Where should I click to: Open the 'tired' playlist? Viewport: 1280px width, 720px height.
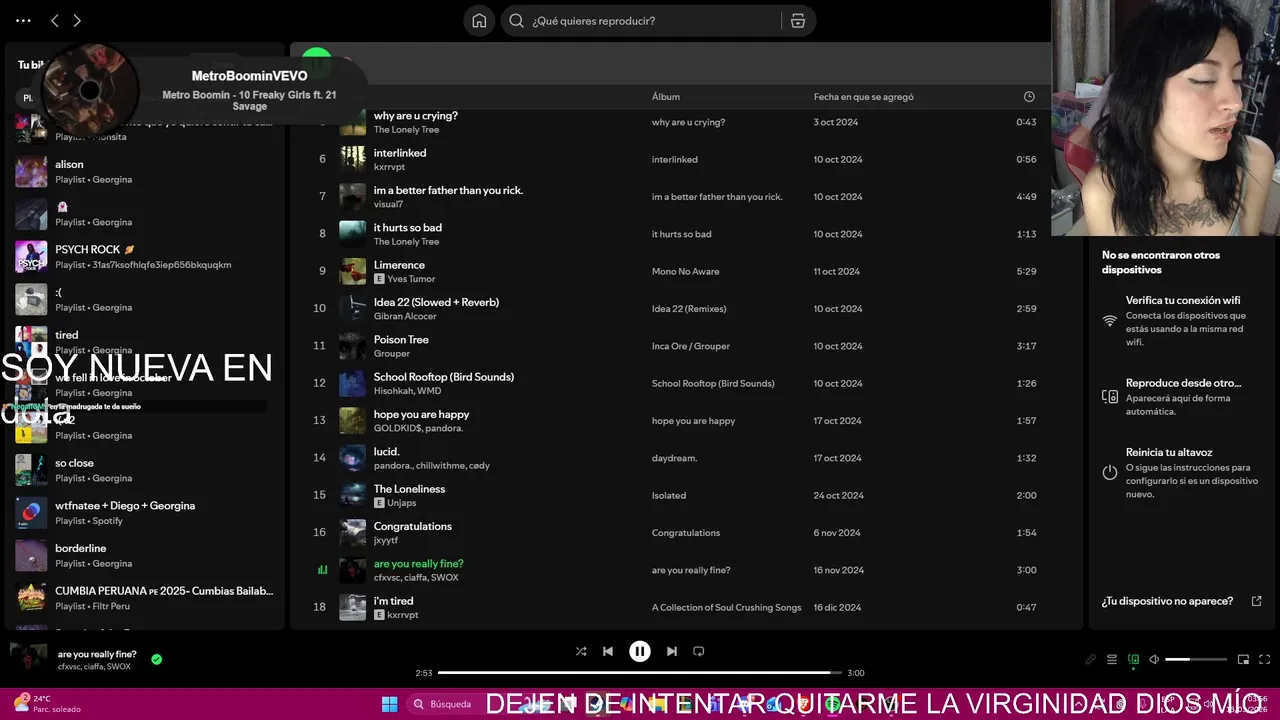[x=145, y=342]
